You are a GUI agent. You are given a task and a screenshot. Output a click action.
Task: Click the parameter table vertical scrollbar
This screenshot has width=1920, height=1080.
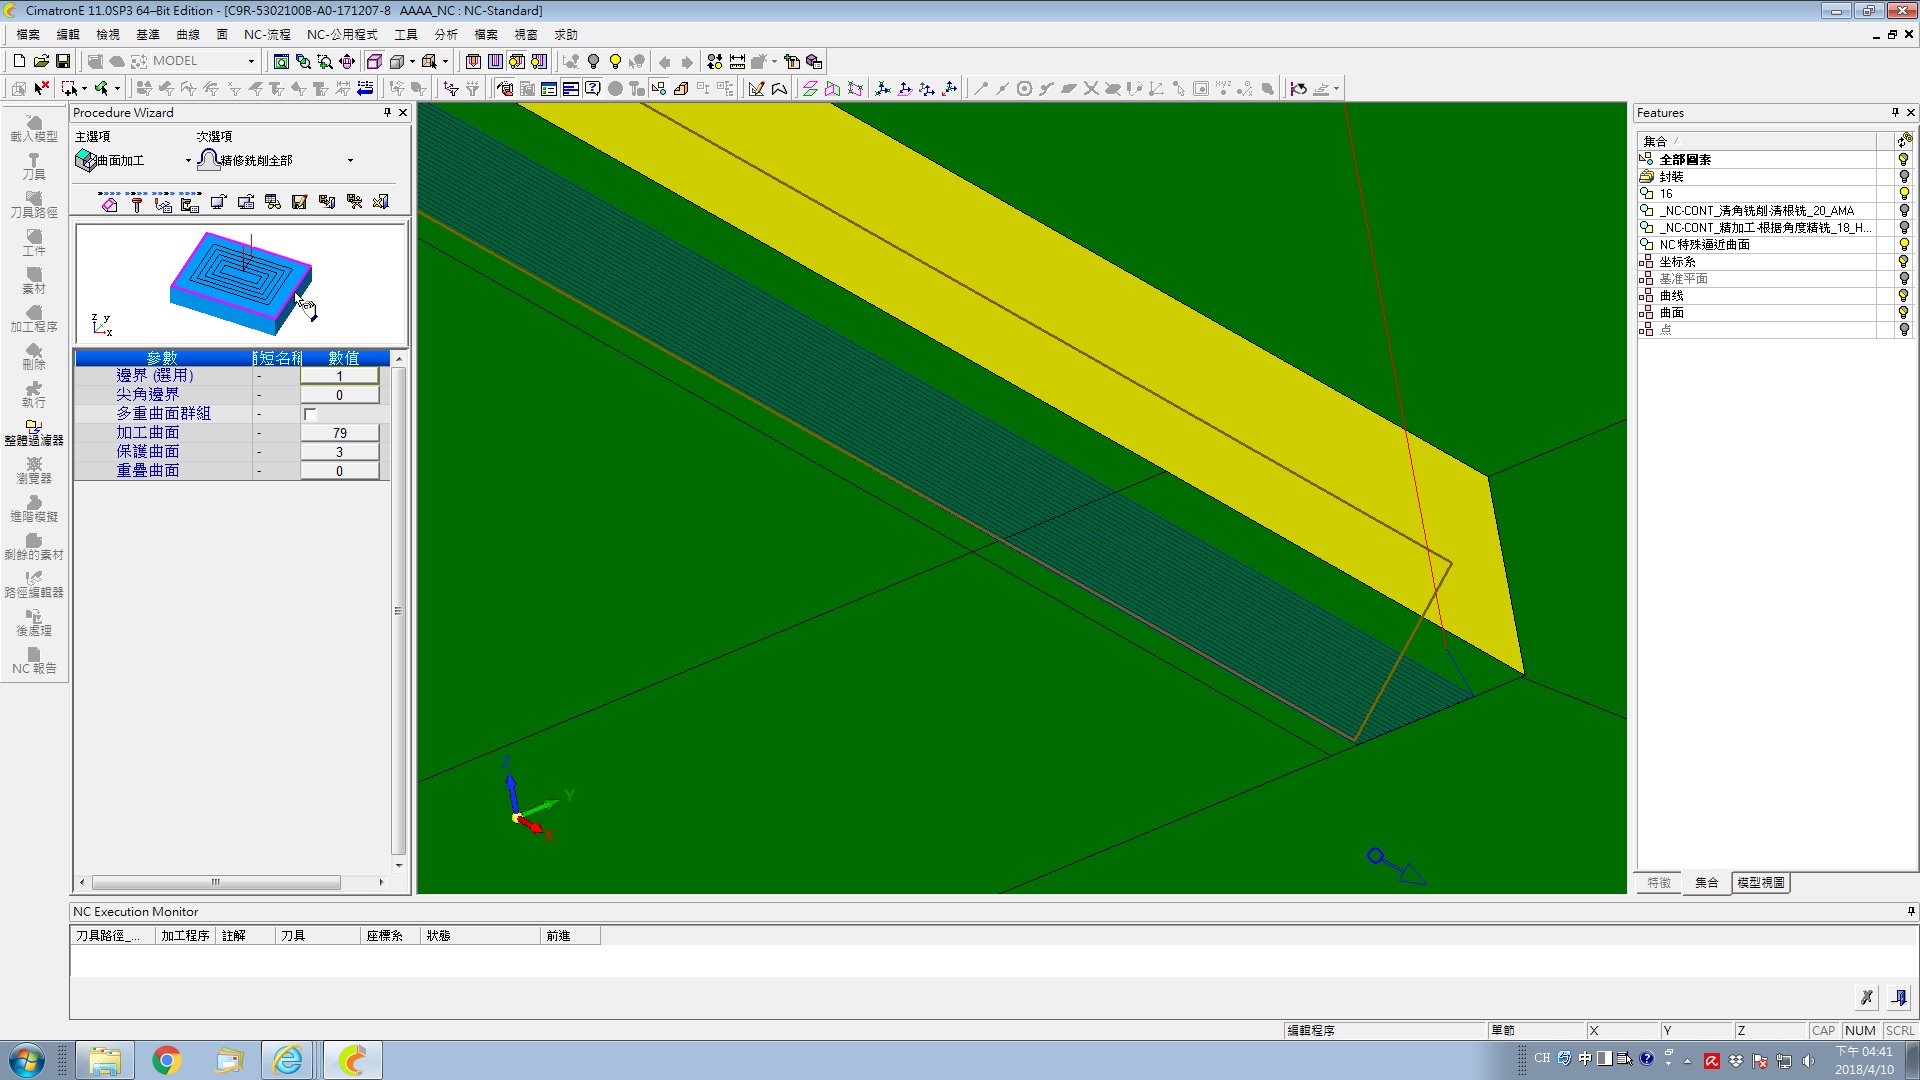coord(399,611)
